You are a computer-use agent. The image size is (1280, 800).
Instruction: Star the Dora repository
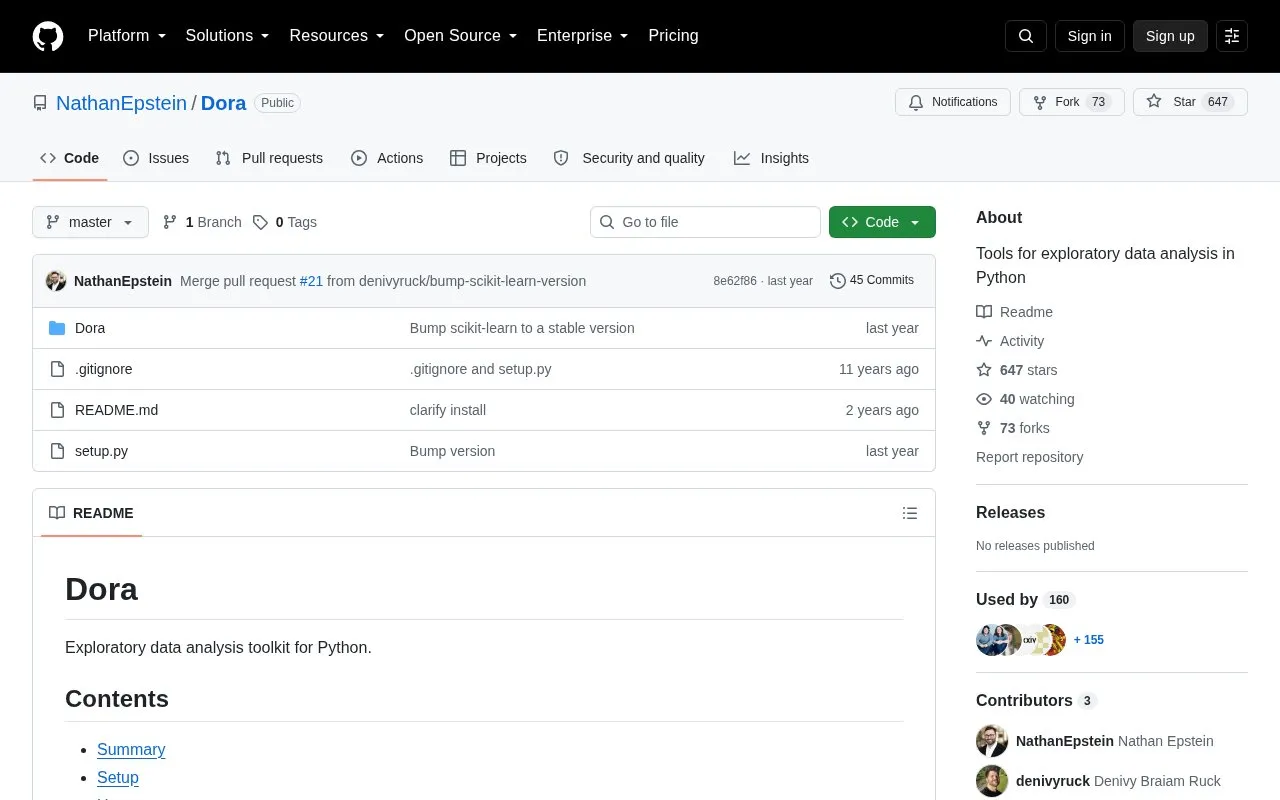(x=1190, y=102)
